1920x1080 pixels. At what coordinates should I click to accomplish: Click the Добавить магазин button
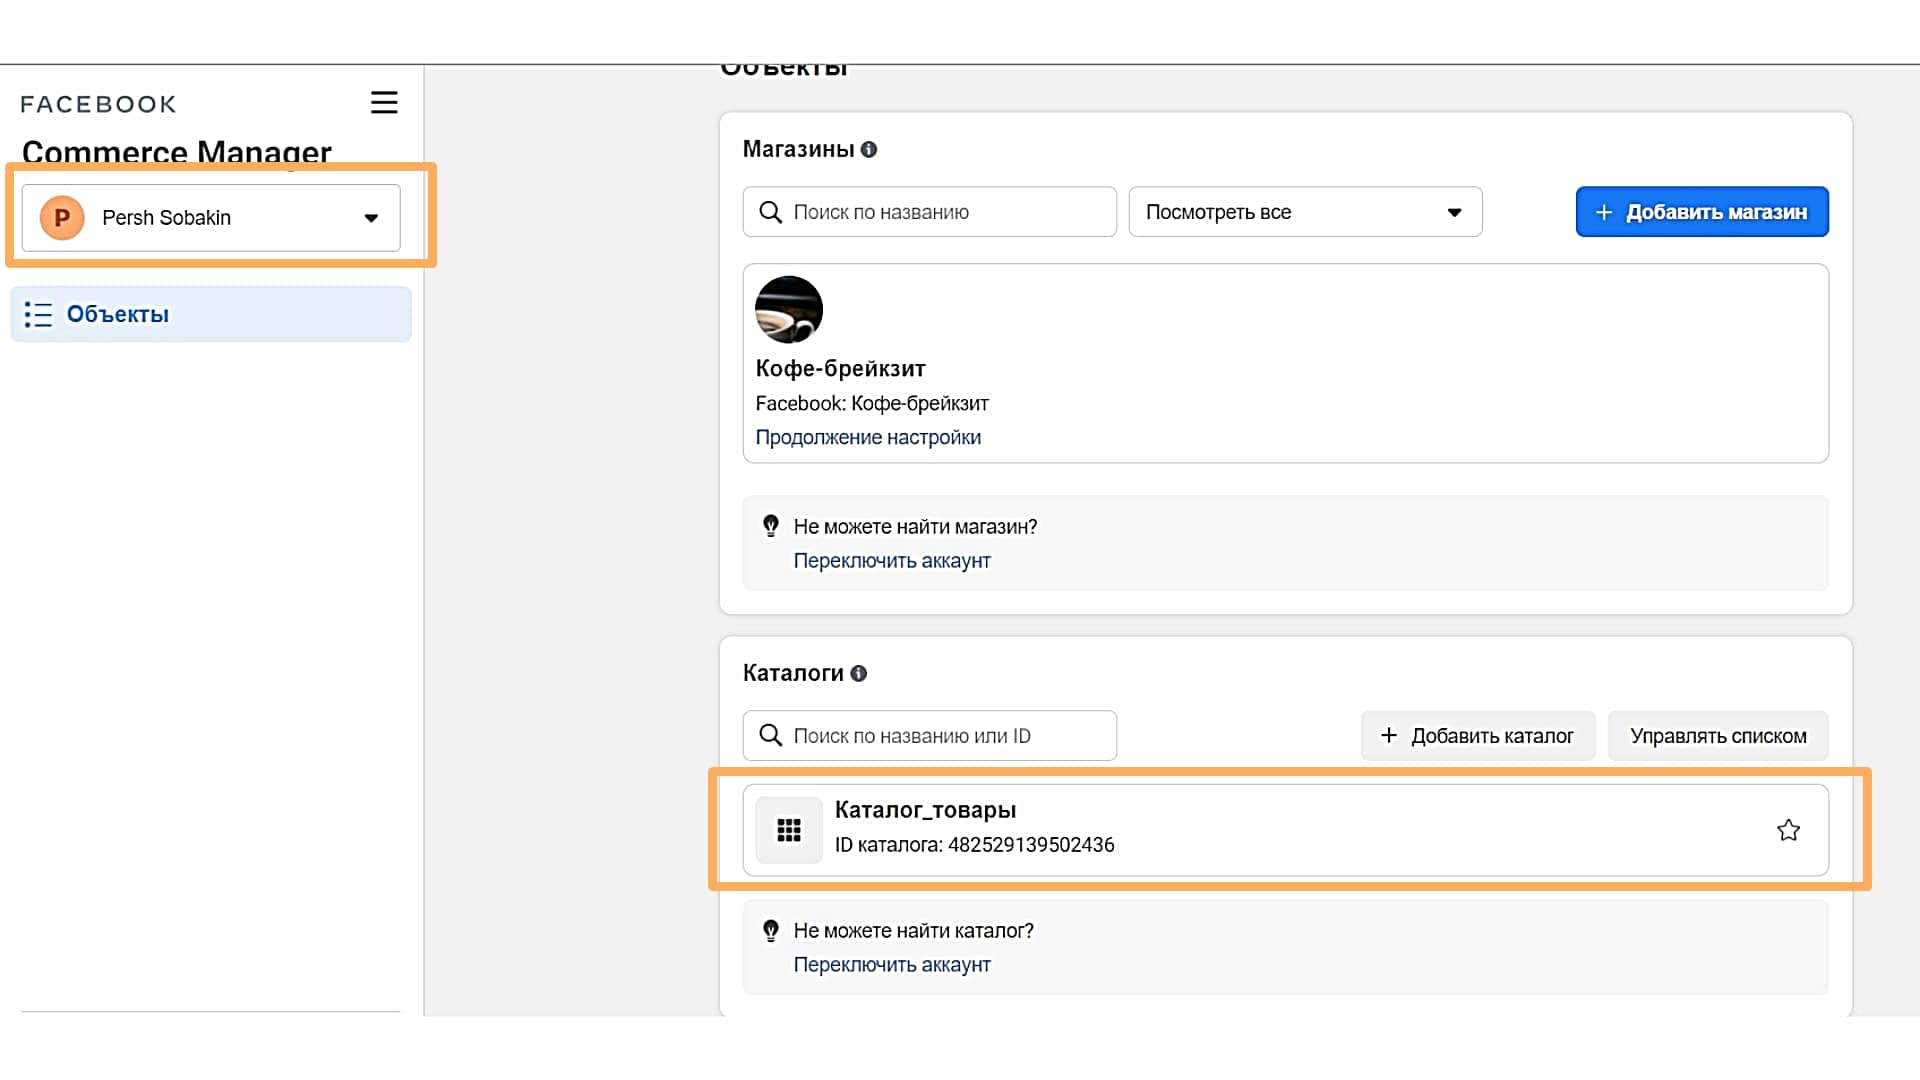pos(1702,212)
